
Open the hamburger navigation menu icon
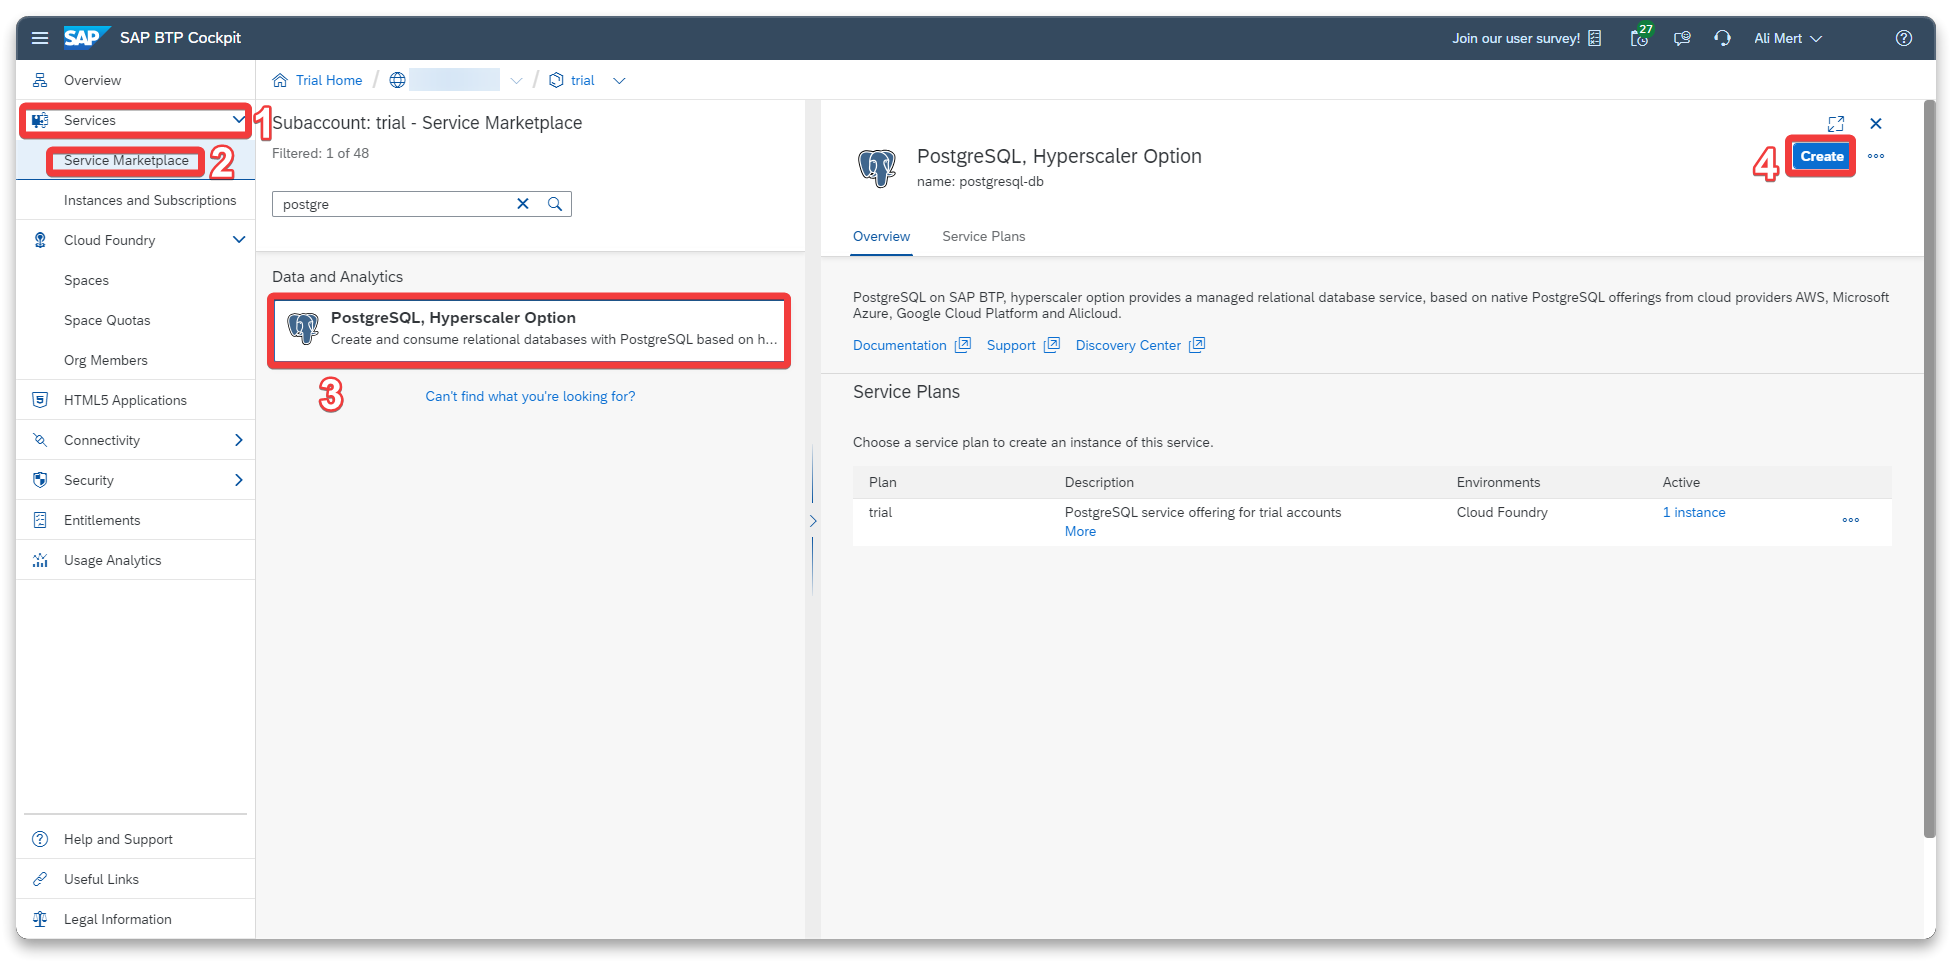point(40,38)
